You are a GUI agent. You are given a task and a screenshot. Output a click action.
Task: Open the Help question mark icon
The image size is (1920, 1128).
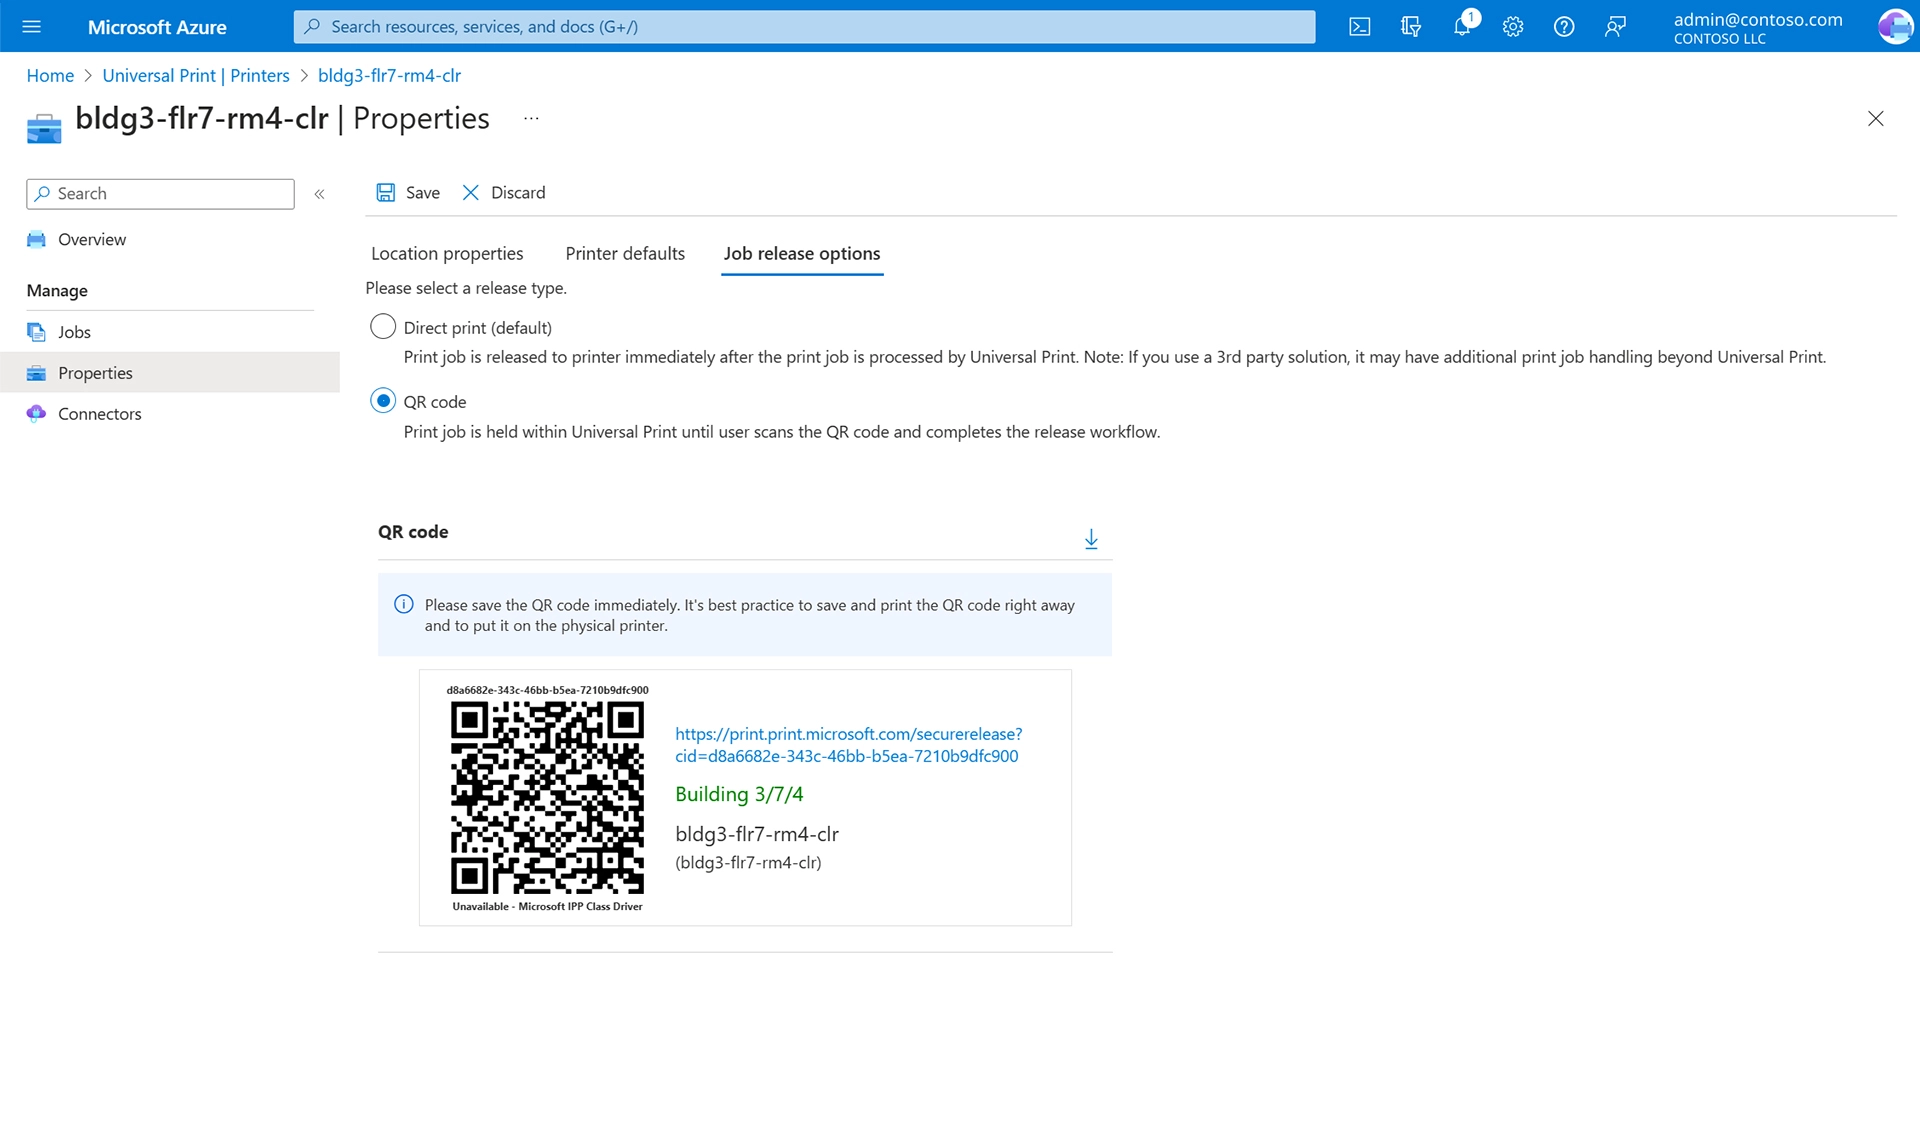pos(1564,27)
